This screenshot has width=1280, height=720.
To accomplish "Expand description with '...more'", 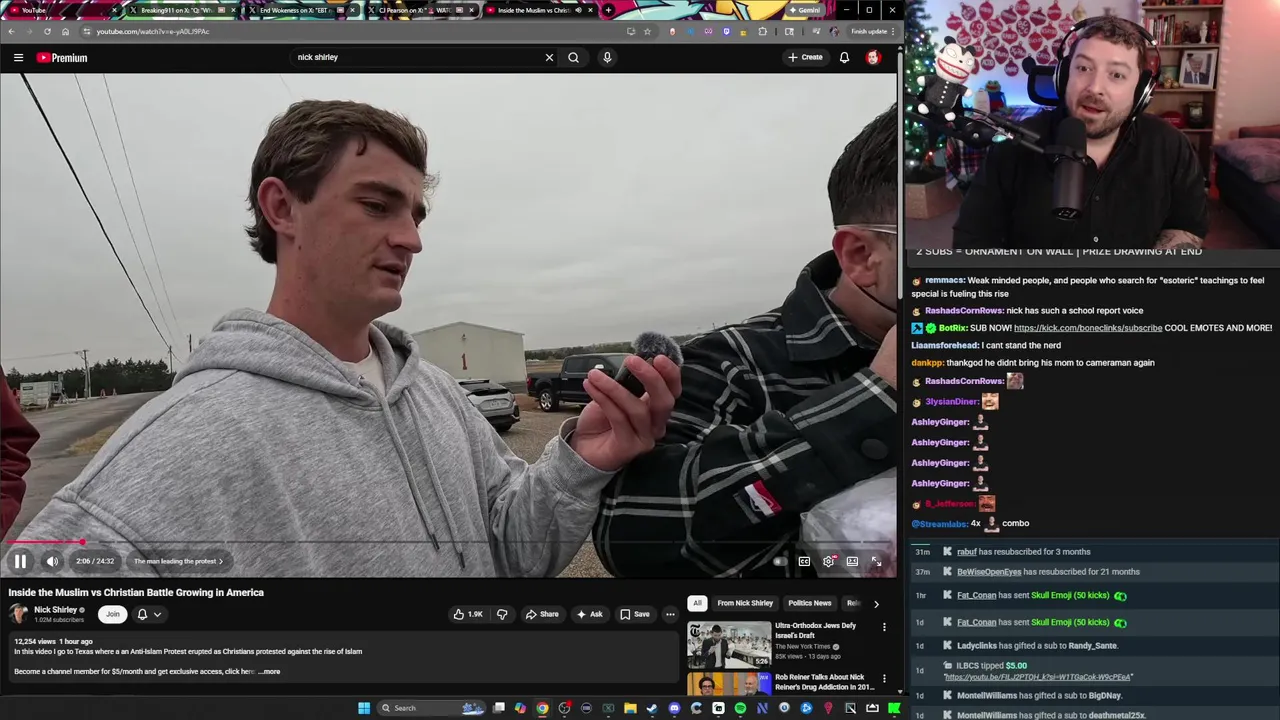I will pos(269,672).
